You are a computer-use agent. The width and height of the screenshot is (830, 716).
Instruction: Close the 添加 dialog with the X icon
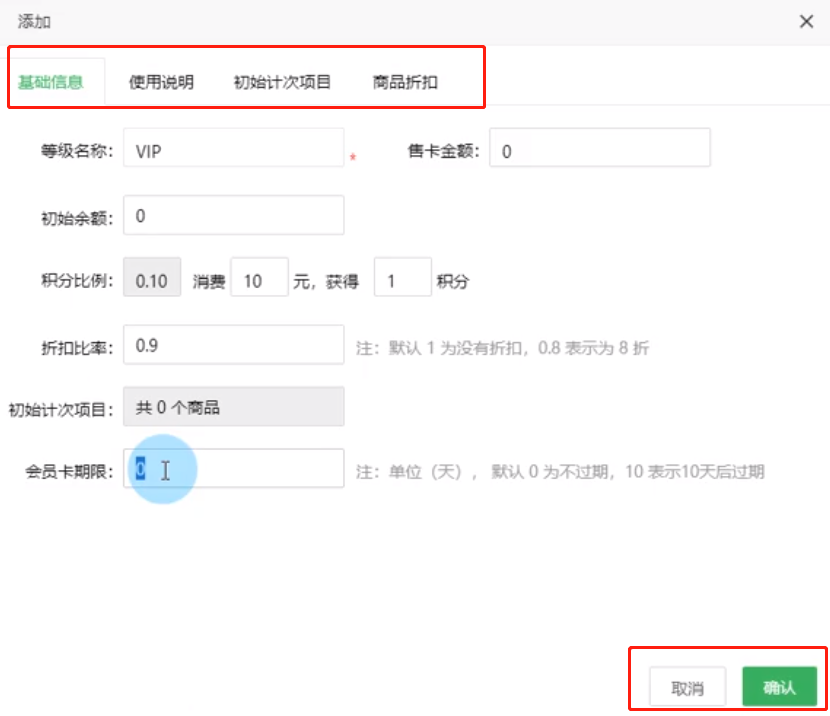[x=806, y=22]
